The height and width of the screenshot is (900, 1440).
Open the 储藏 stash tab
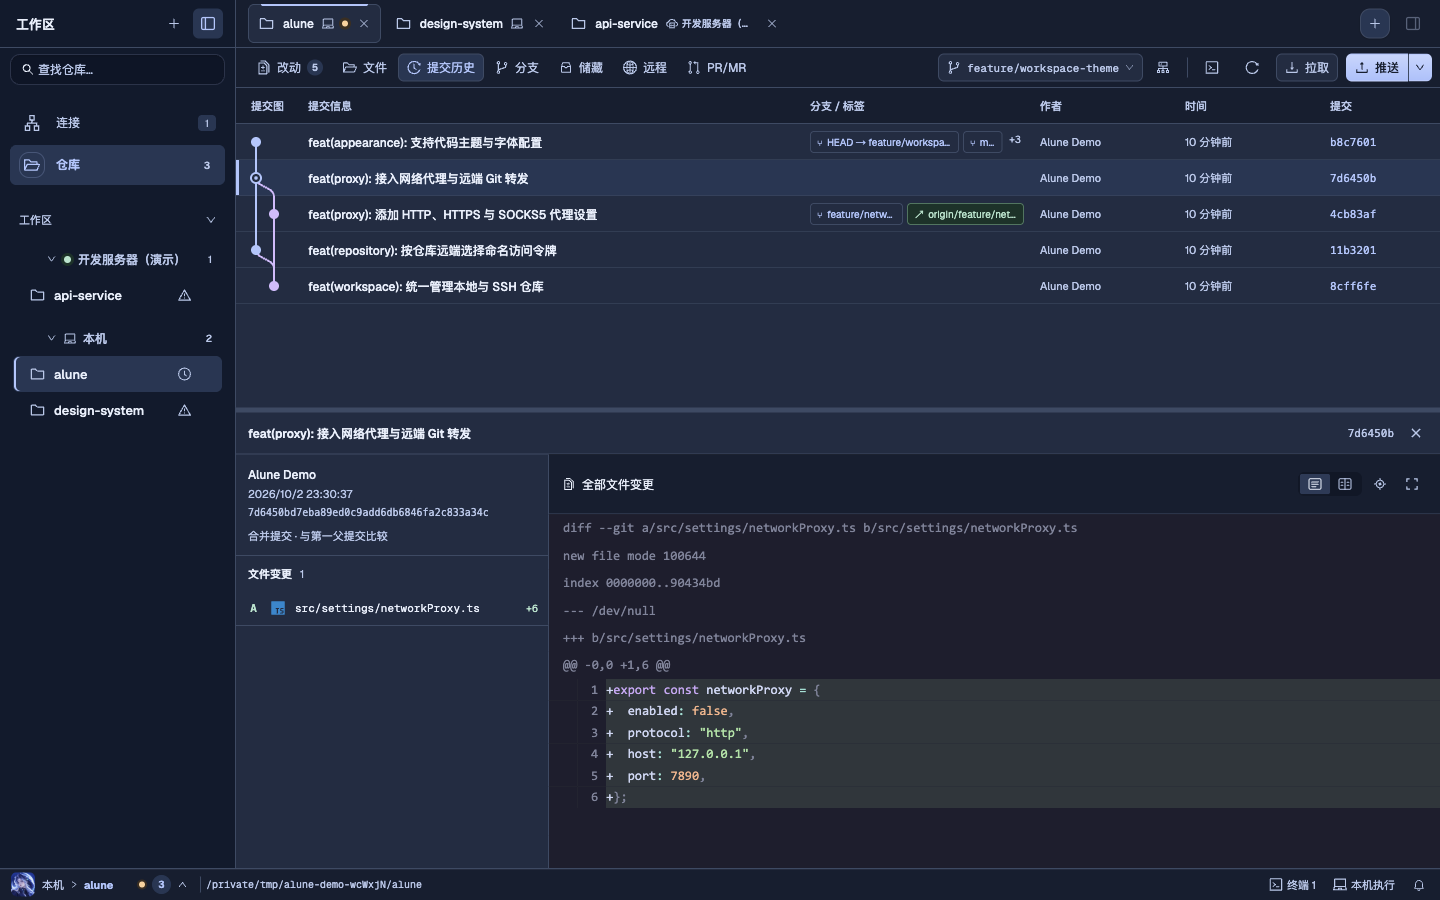coord(581,68)
